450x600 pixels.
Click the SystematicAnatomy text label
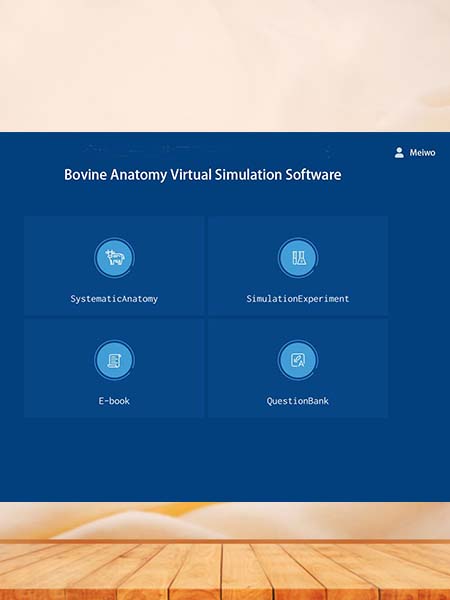pyautogui.click(x=114, y=299)
